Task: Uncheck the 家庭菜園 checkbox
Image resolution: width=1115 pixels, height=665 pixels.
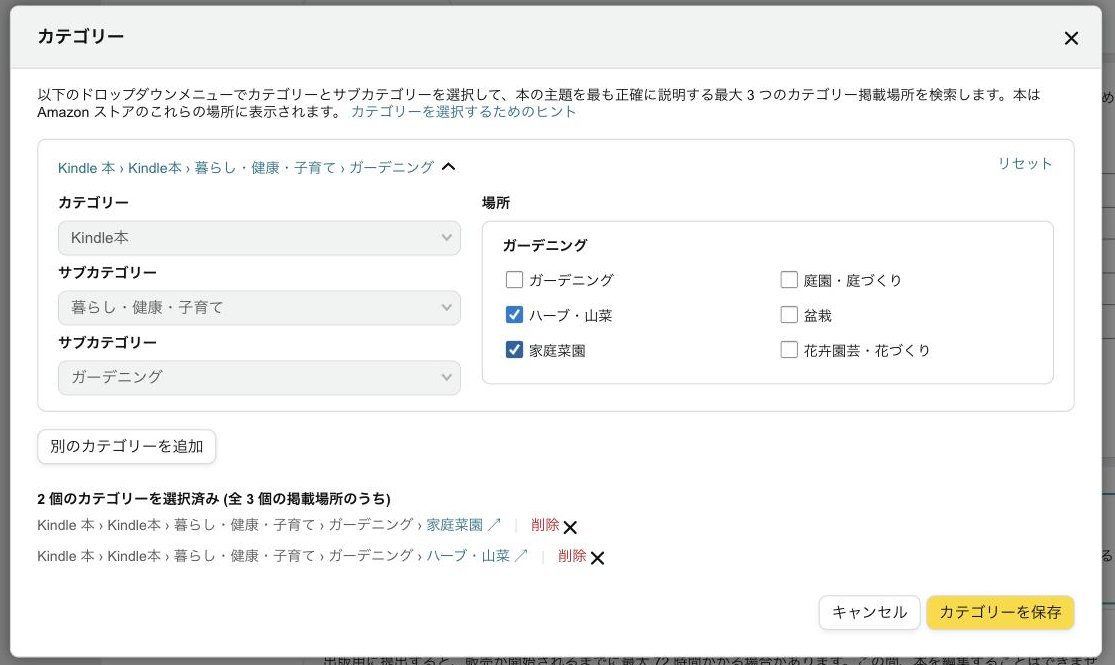Action: (514, 349)
